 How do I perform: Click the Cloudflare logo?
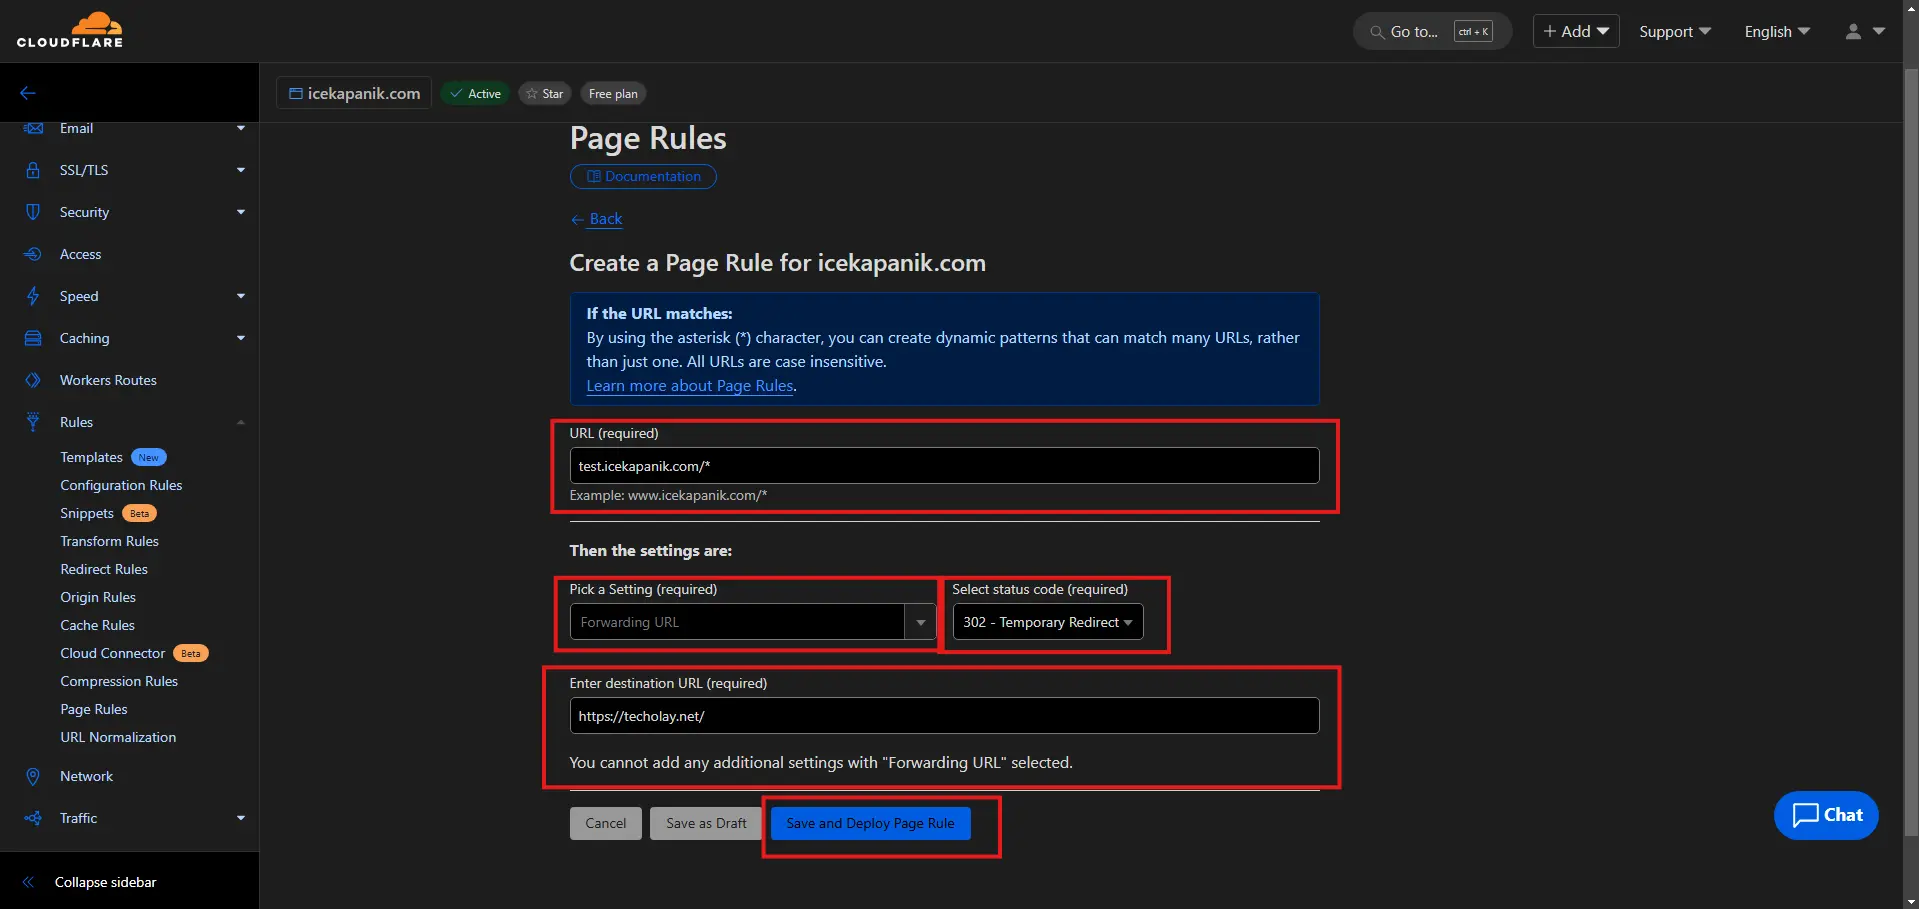[70, 30]
